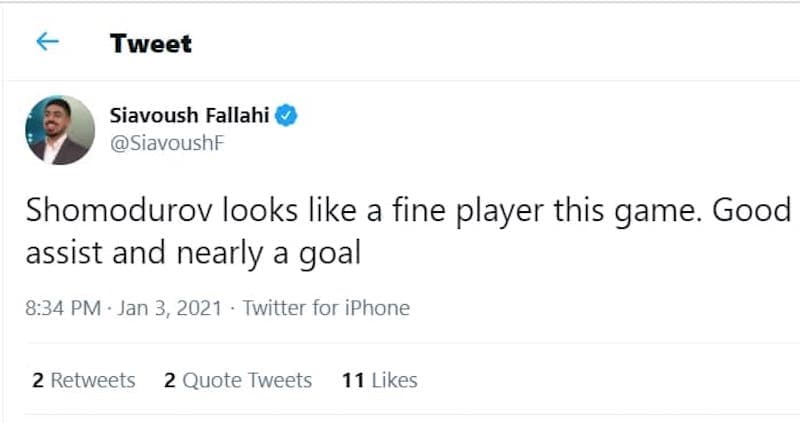800x423 pixels.
Task: Click the @SiavoushF handle
Action: click(167, 143)
